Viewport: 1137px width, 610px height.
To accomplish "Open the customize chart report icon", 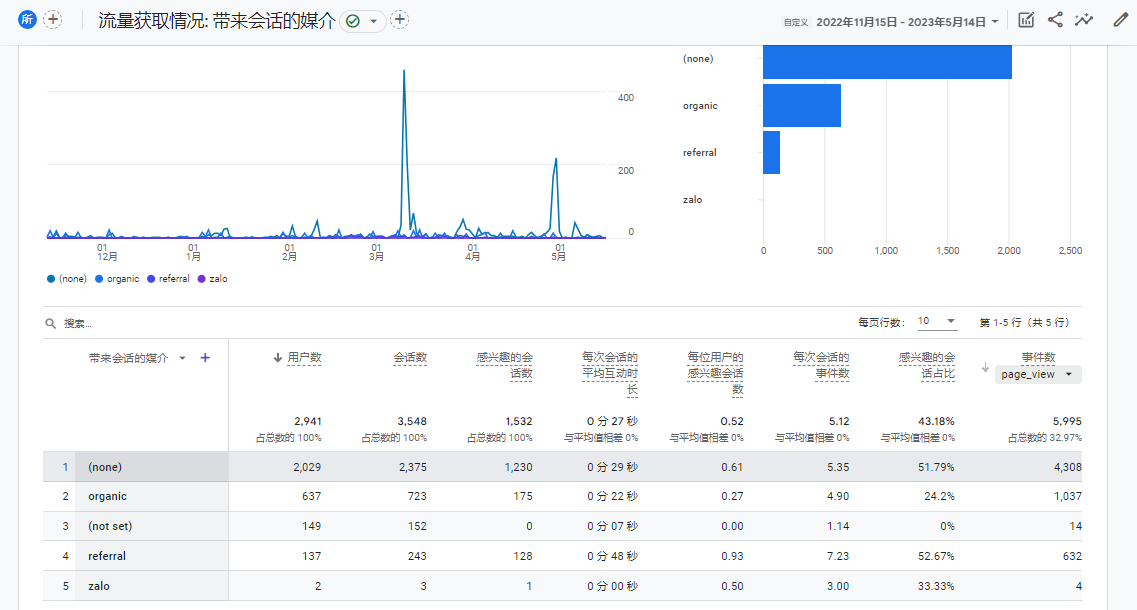I will (1025, 20).
